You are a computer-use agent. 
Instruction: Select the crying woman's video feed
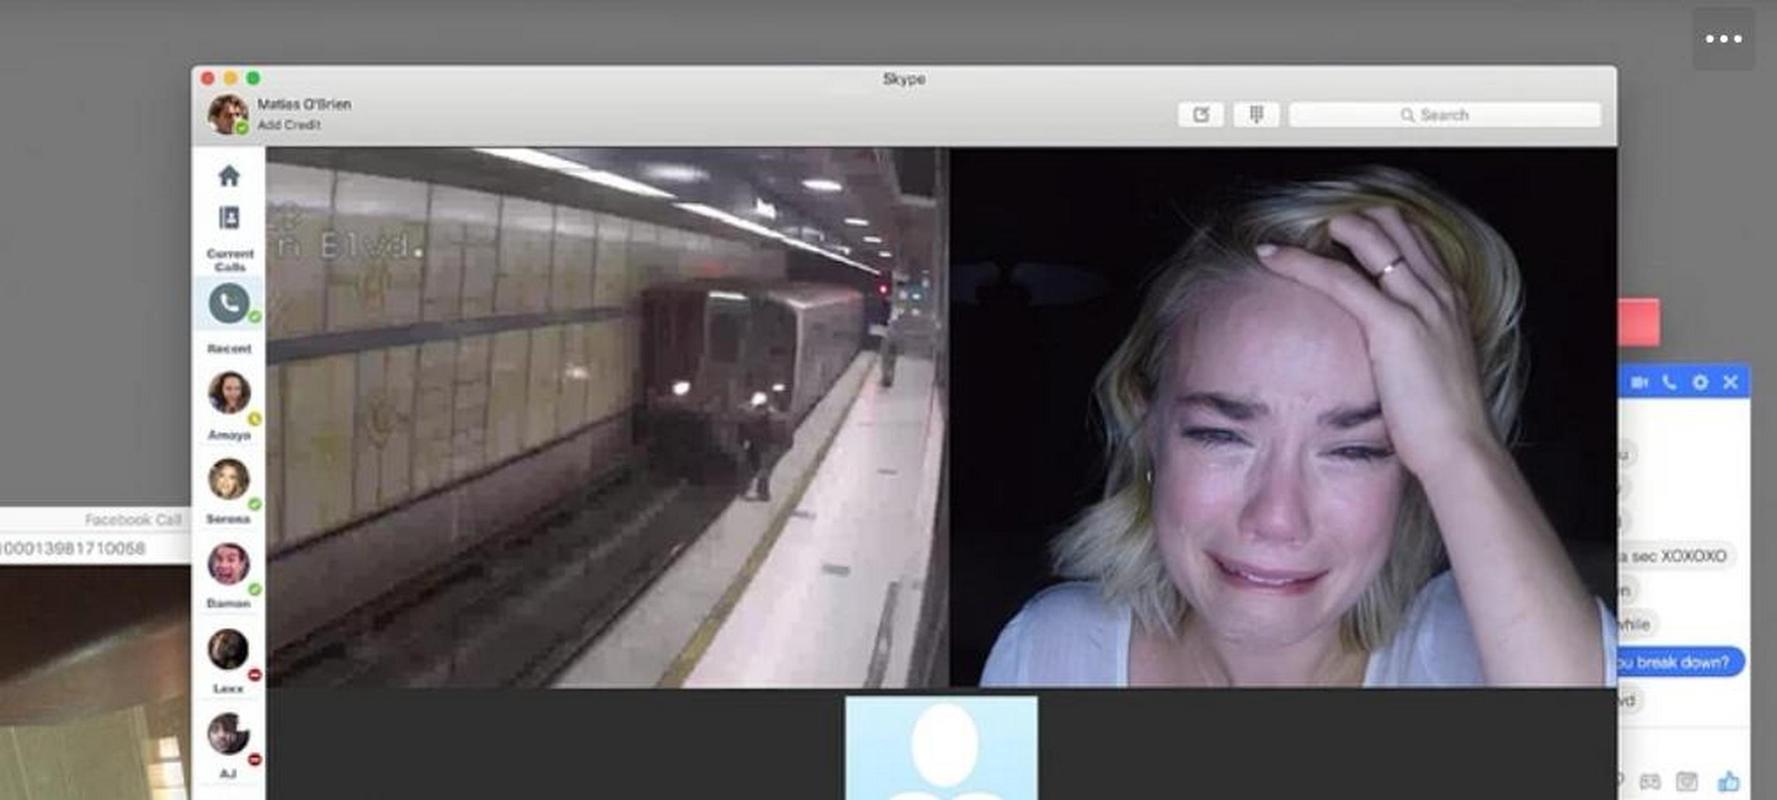coord(1283,417)
